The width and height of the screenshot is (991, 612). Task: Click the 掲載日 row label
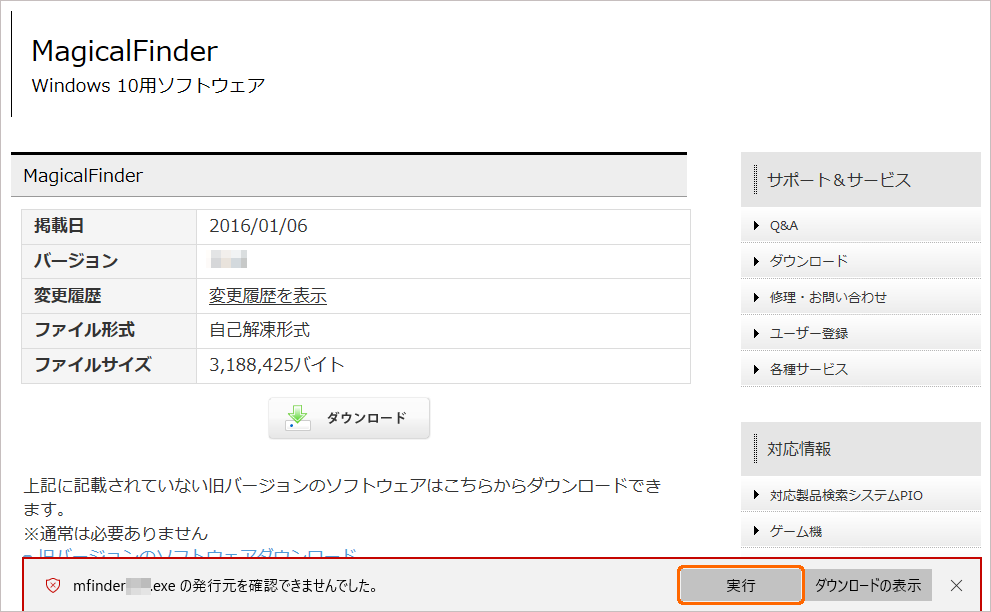[59, 226]
